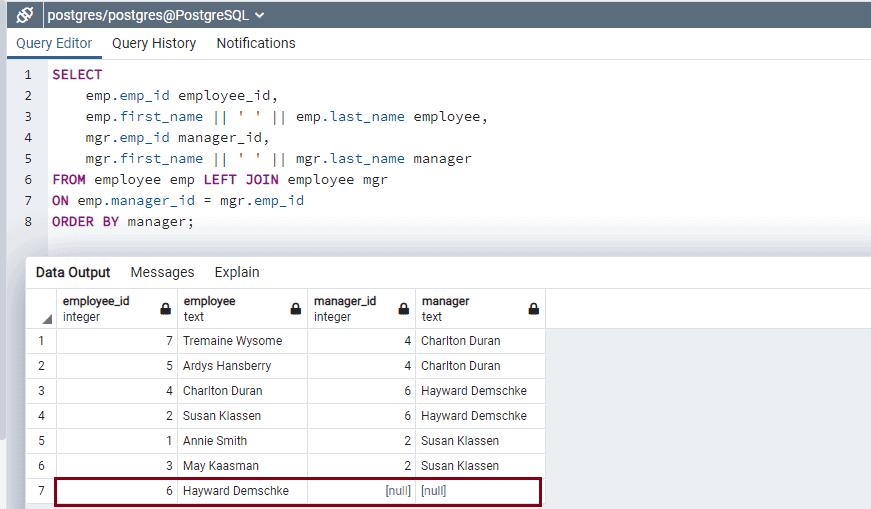Image resolution: width=871 pixels, height=509 pixels.
Task: Click line number 6 in the editor gutter
Action: (28, 179)
